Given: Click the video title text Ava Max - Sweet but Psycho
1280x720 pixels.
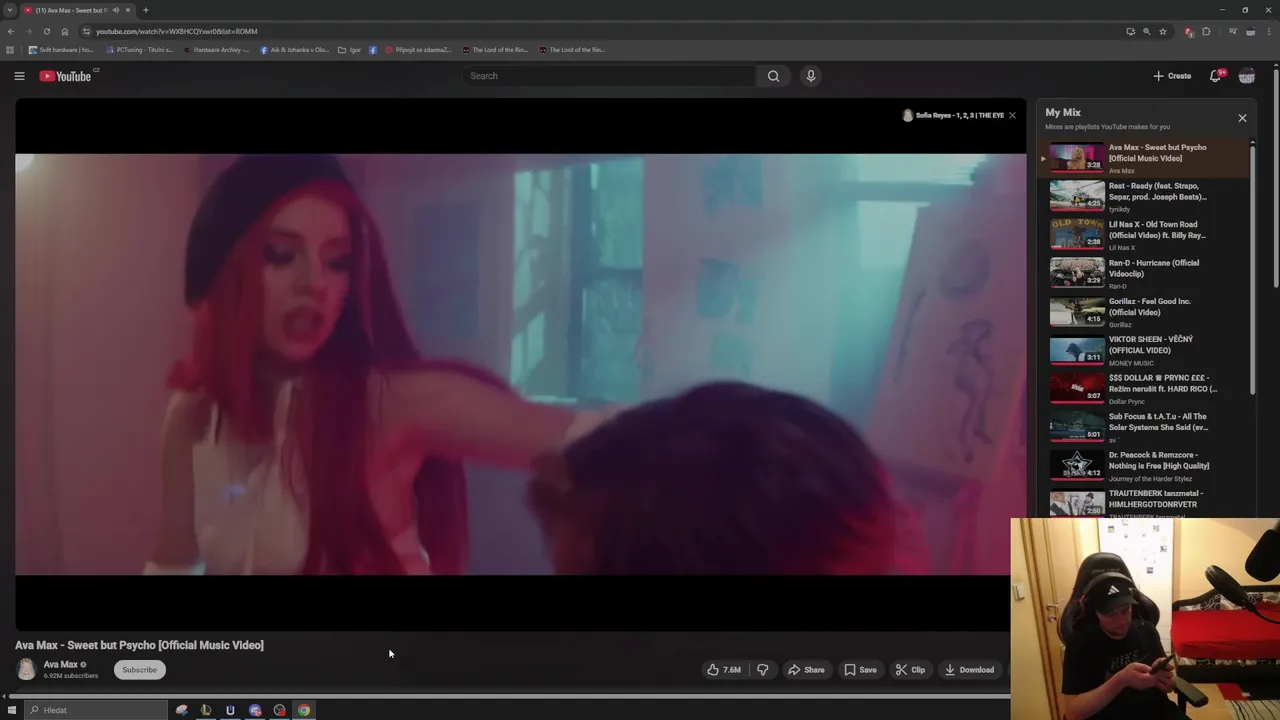Looking at the screenshot, I should (x=139, y=645).
